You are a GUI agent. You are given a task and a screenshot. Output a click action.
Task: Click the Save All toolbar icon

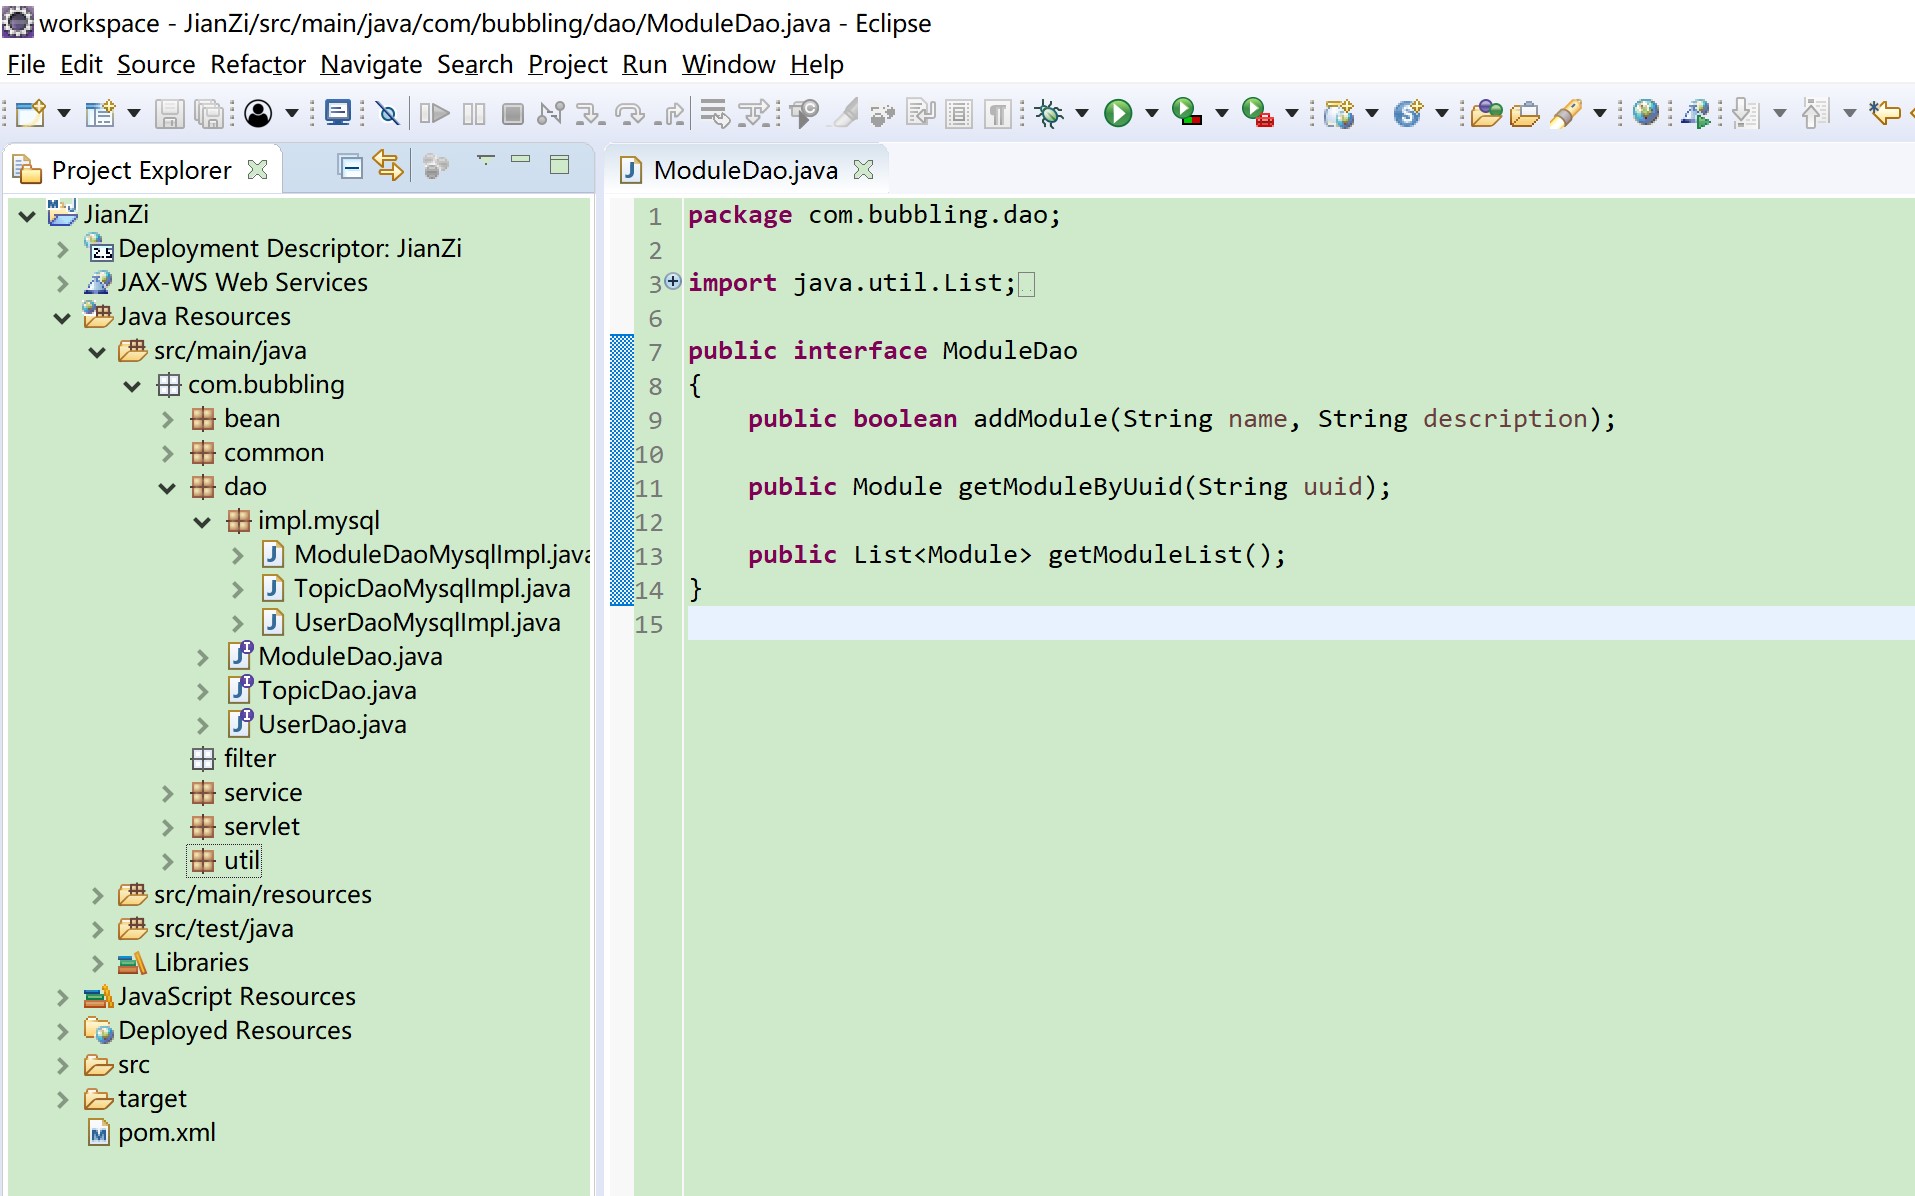208,113
